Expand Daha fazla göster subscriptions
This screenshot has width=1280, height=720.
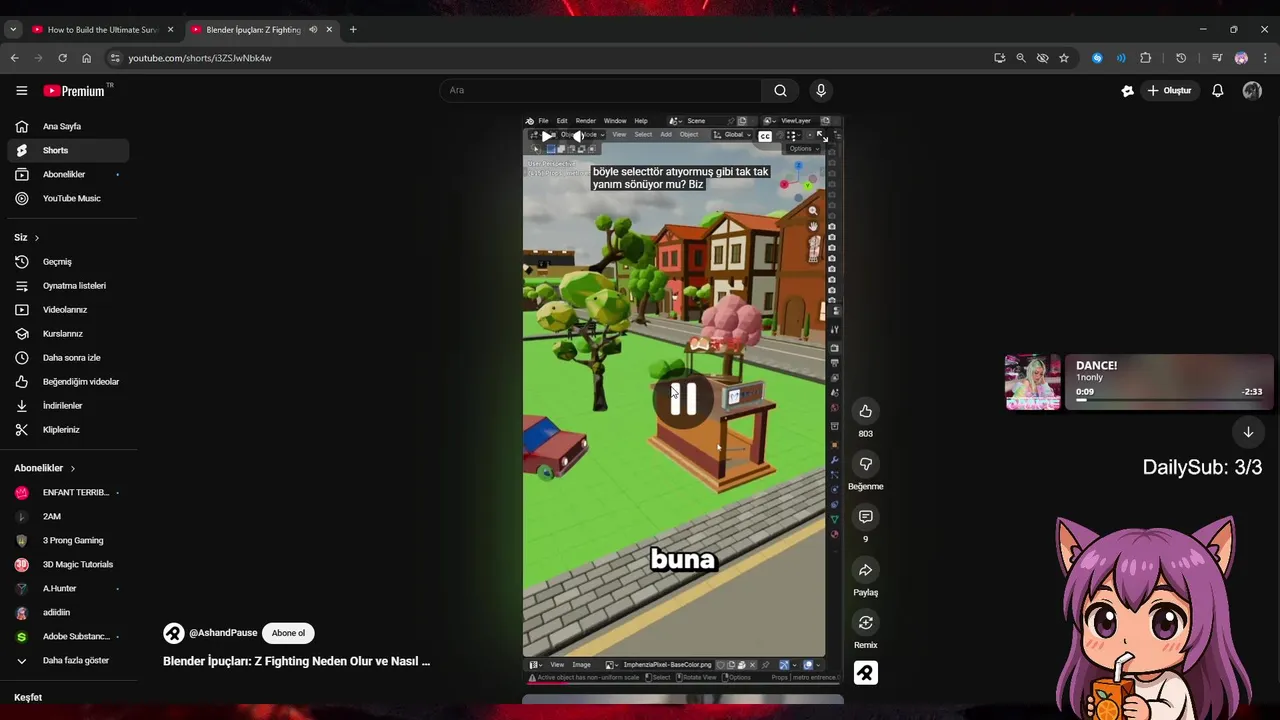[68, 661]
